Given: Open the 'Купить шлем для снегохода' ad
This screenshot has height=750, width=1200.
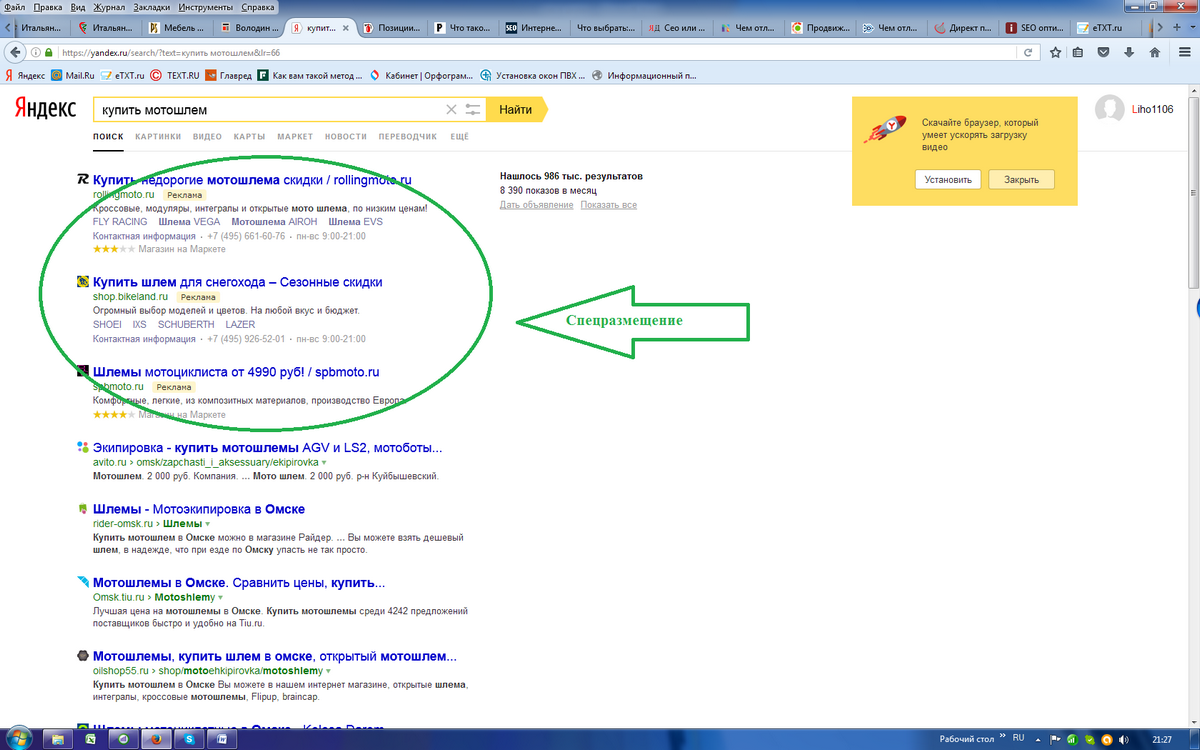Looking at the screenshot, I should pyautogui.click(x=237, y=282).
